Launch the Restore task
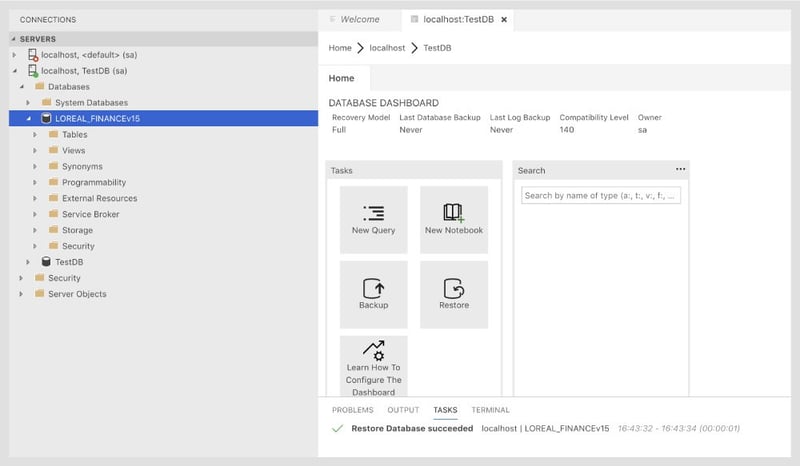The image size is (800, 466). click(454, 295)
